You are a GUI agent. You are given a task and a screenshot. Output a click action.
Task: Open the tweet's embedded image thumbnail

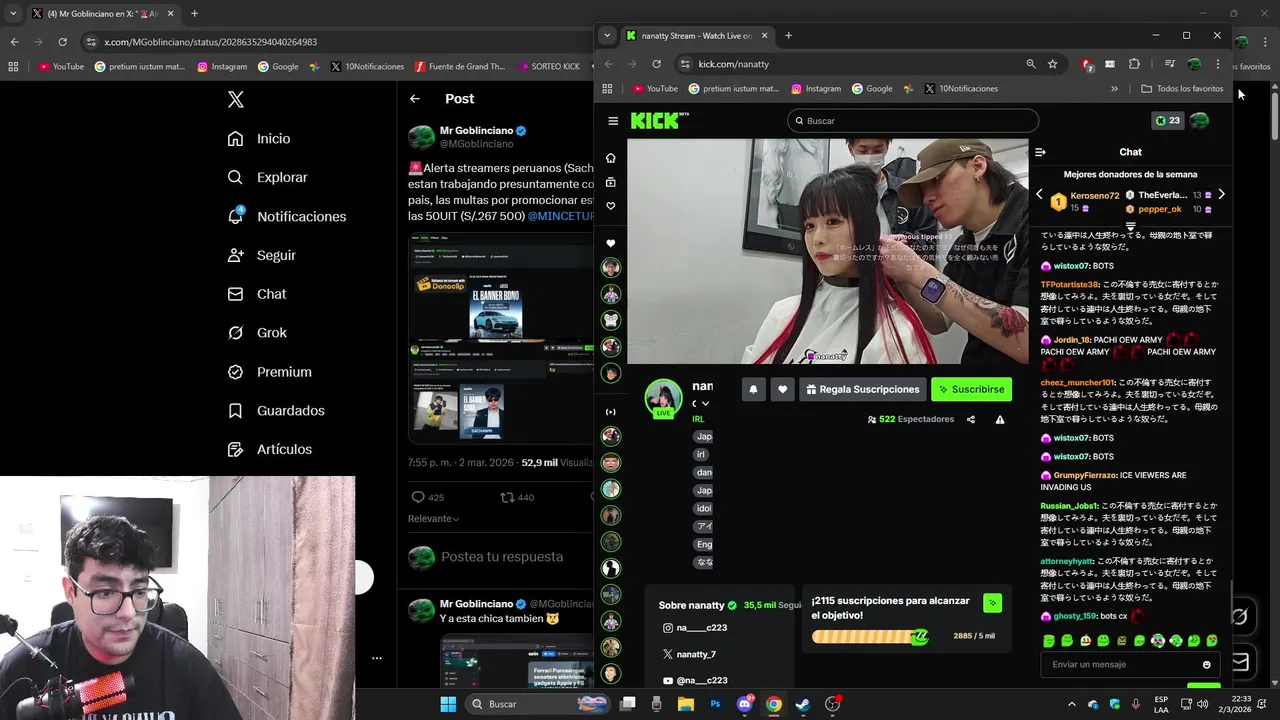[501, 337]
